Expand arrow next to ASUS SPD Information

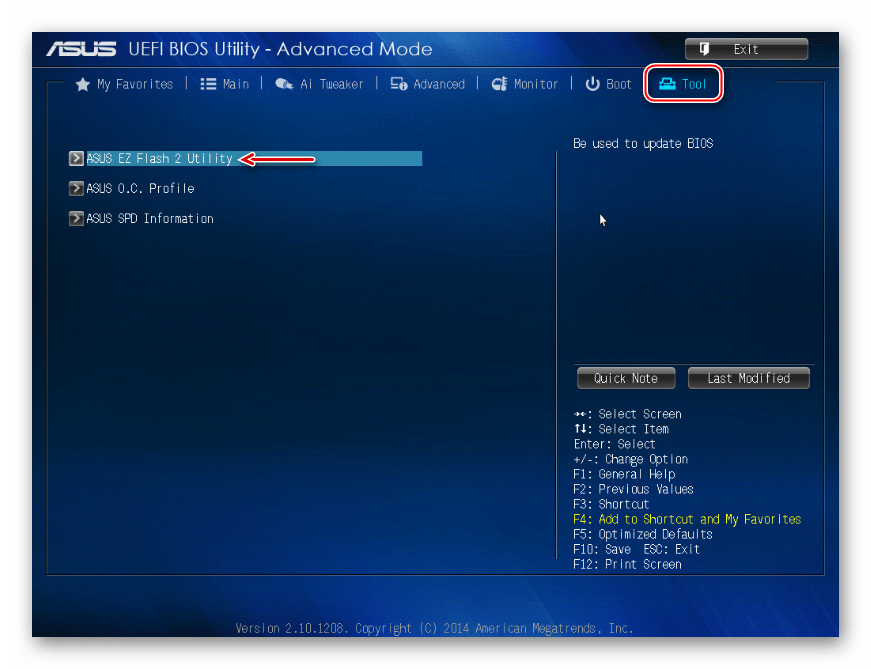[x=76, y=218]
